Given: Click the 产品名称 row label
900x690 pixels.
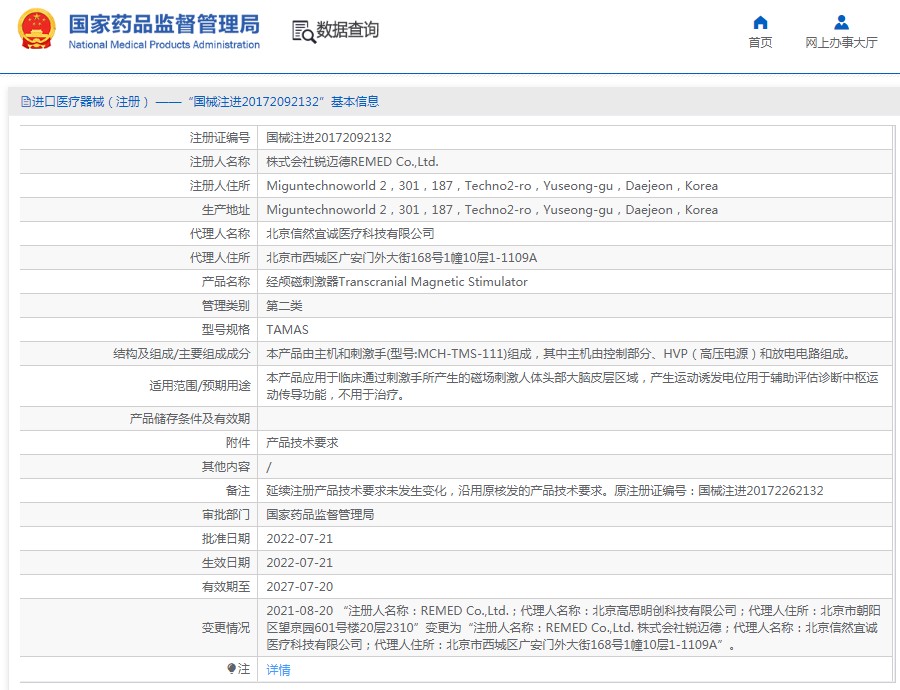Looking at the screenshot, I should point(226,282).
